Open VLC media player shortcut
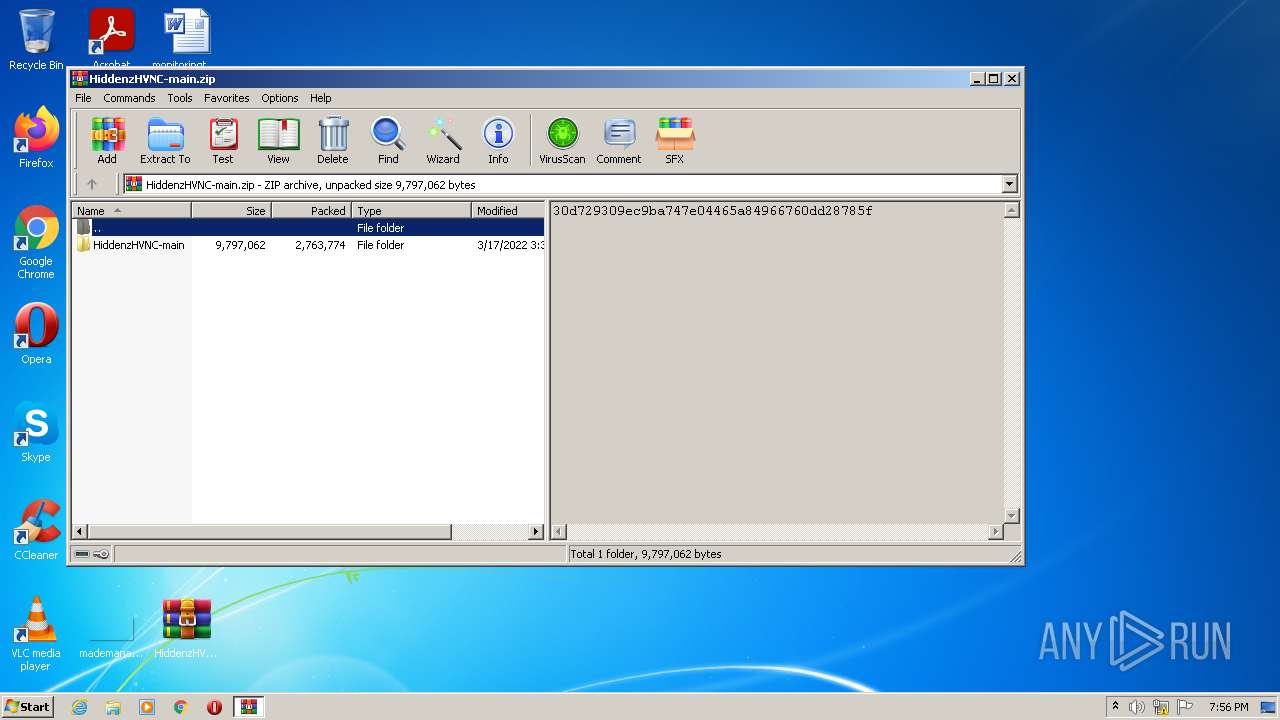 point(36,634)
